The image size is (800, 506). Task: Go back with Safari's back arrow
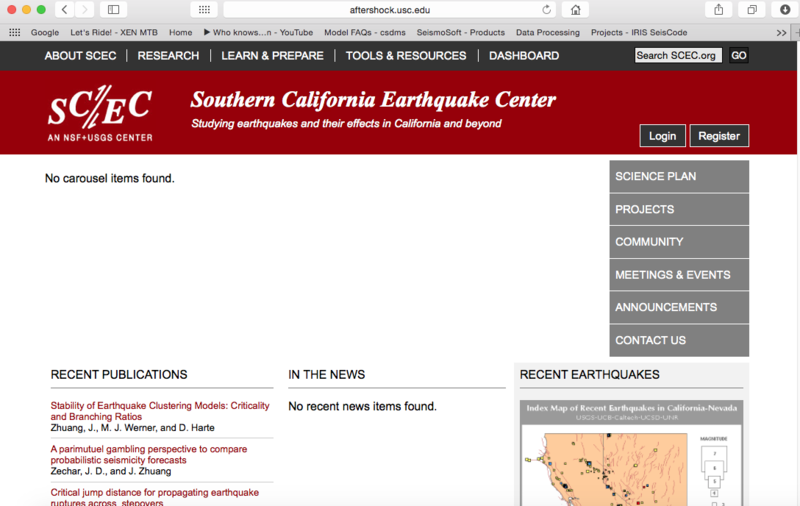(x=65, y=10)
